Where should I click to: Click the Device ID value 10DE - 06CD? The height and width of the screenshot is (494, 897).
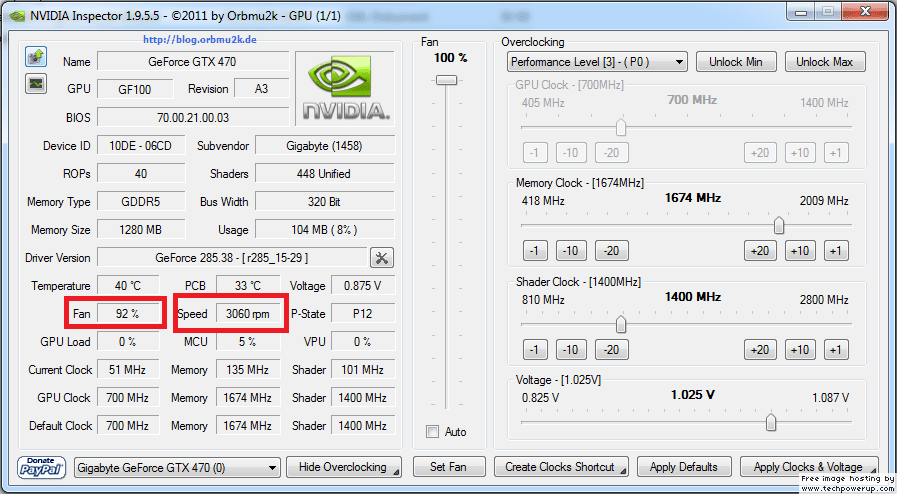pos(141,146)
